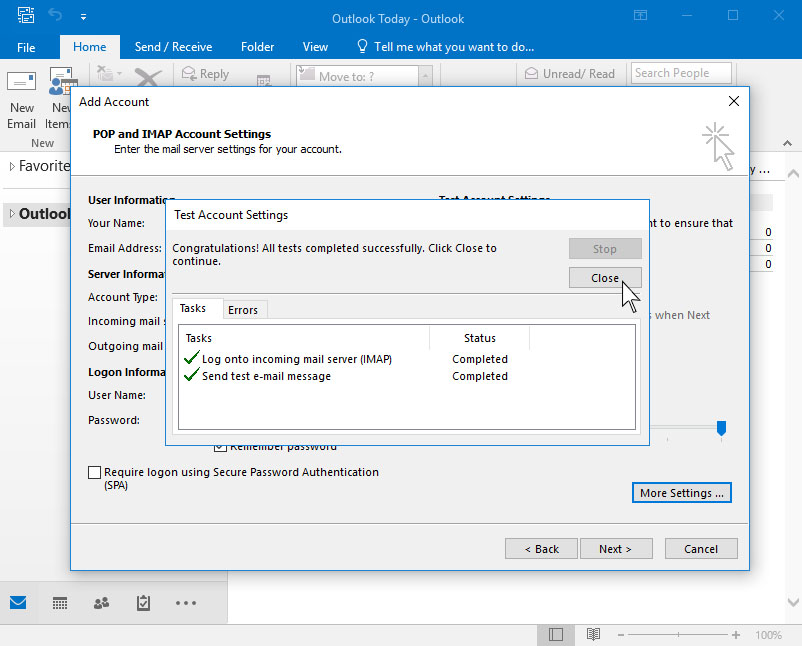Viewport: 802px width, 646px height.
Task: Click Ribbon Display Options icon
Action: [x=640, y=15]
